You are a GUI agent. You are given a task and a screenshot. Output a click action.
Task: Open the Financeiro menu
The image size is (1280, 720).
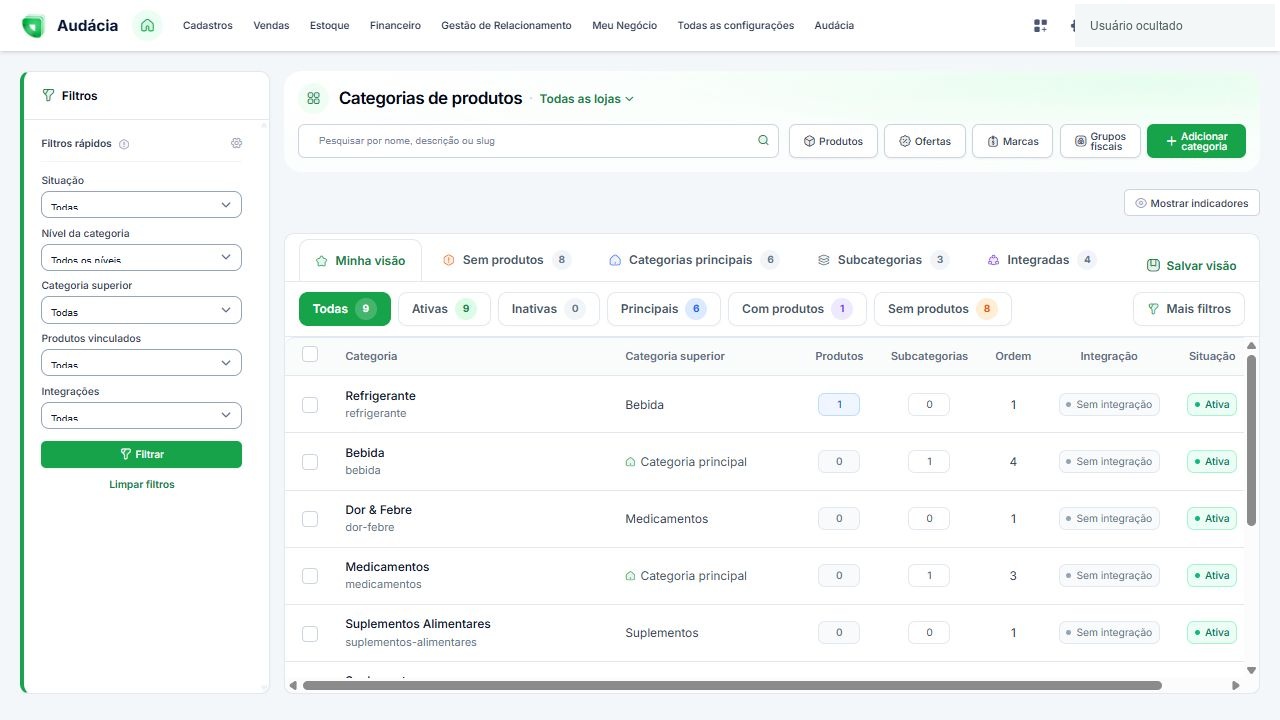395,26
